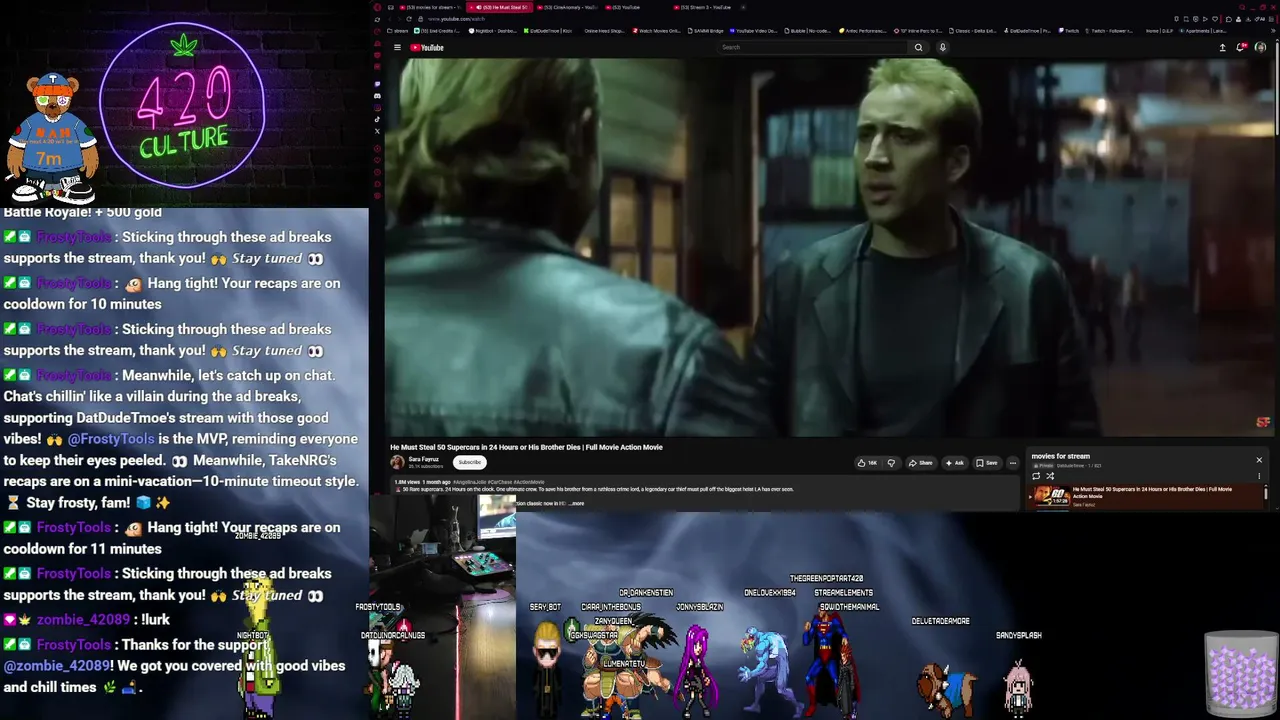Open the first playlist item title

(x=1151, y=492)
